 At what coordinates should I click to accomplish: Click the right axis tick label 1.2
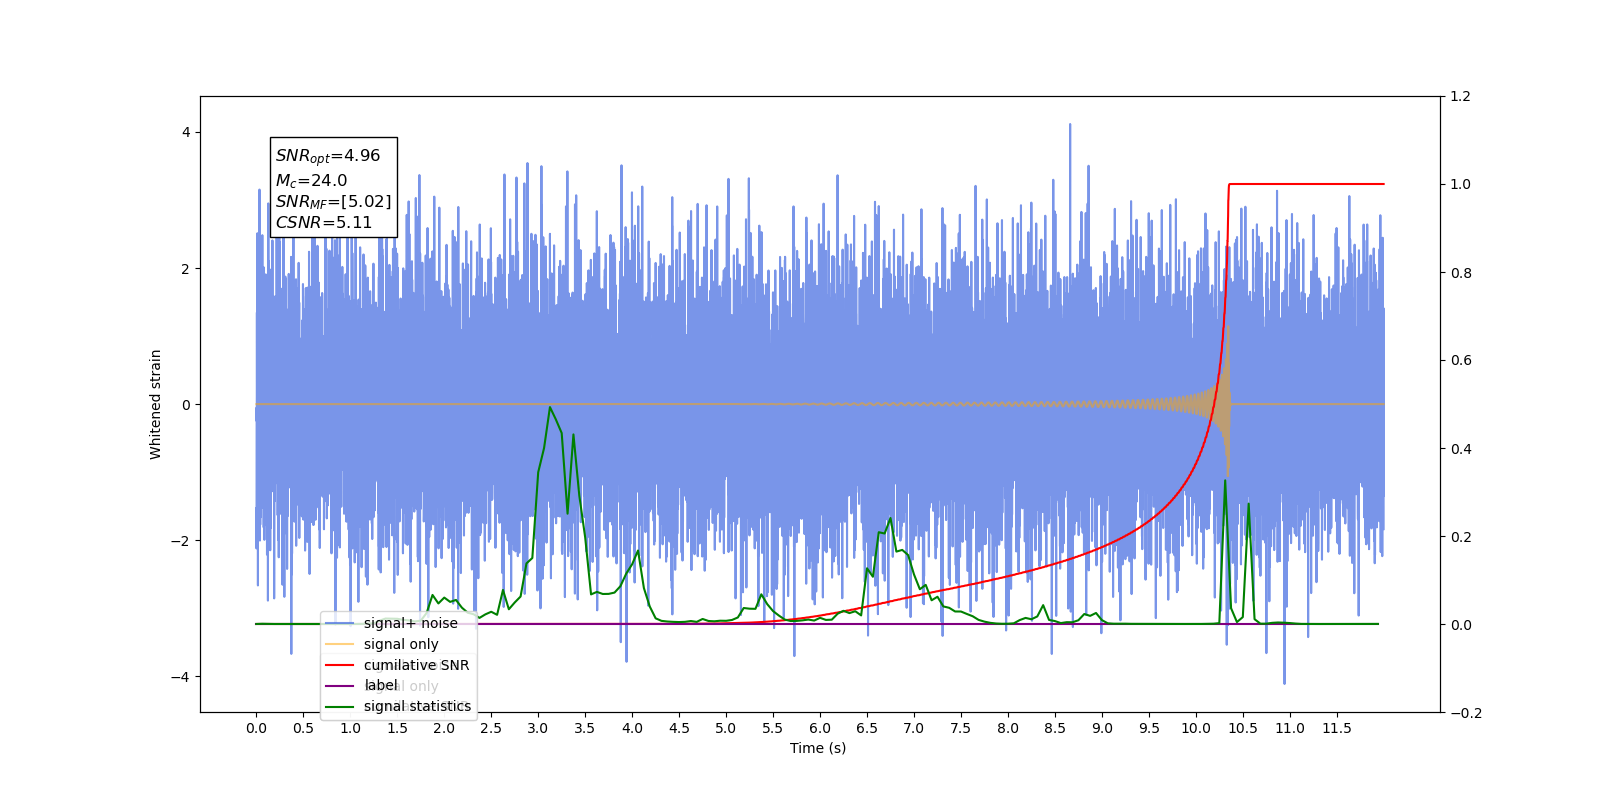tap(1461, 97)
